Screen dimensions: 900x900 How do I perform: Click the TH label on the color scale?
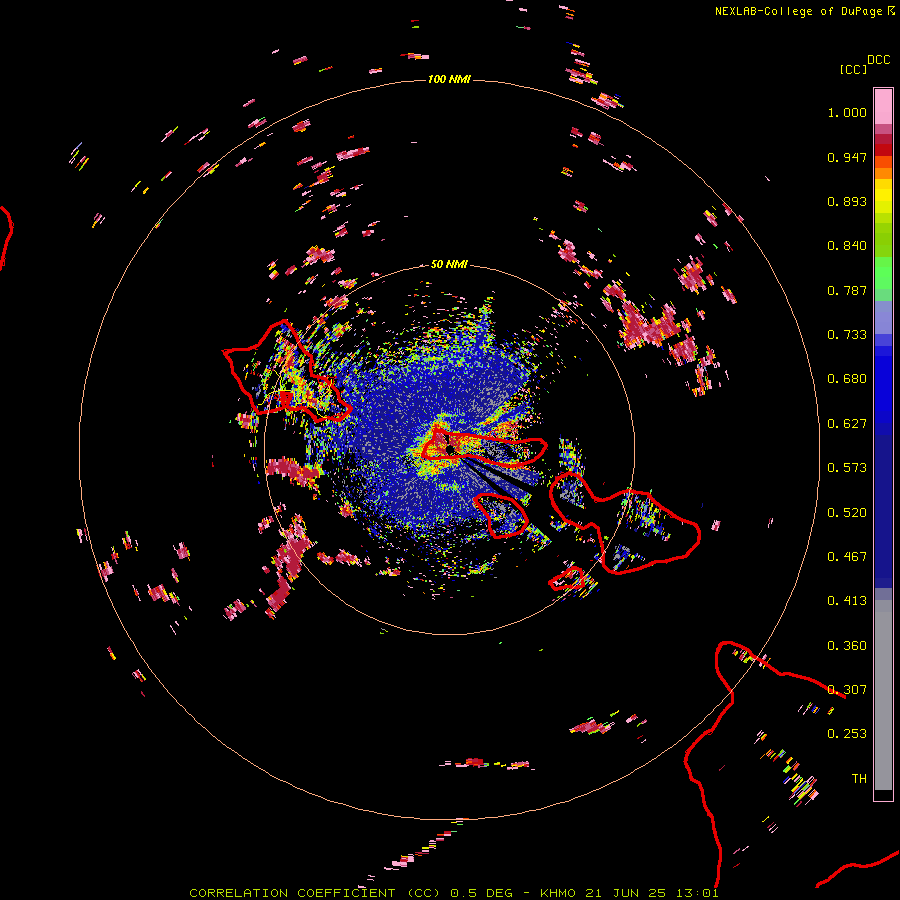point(859,779)
